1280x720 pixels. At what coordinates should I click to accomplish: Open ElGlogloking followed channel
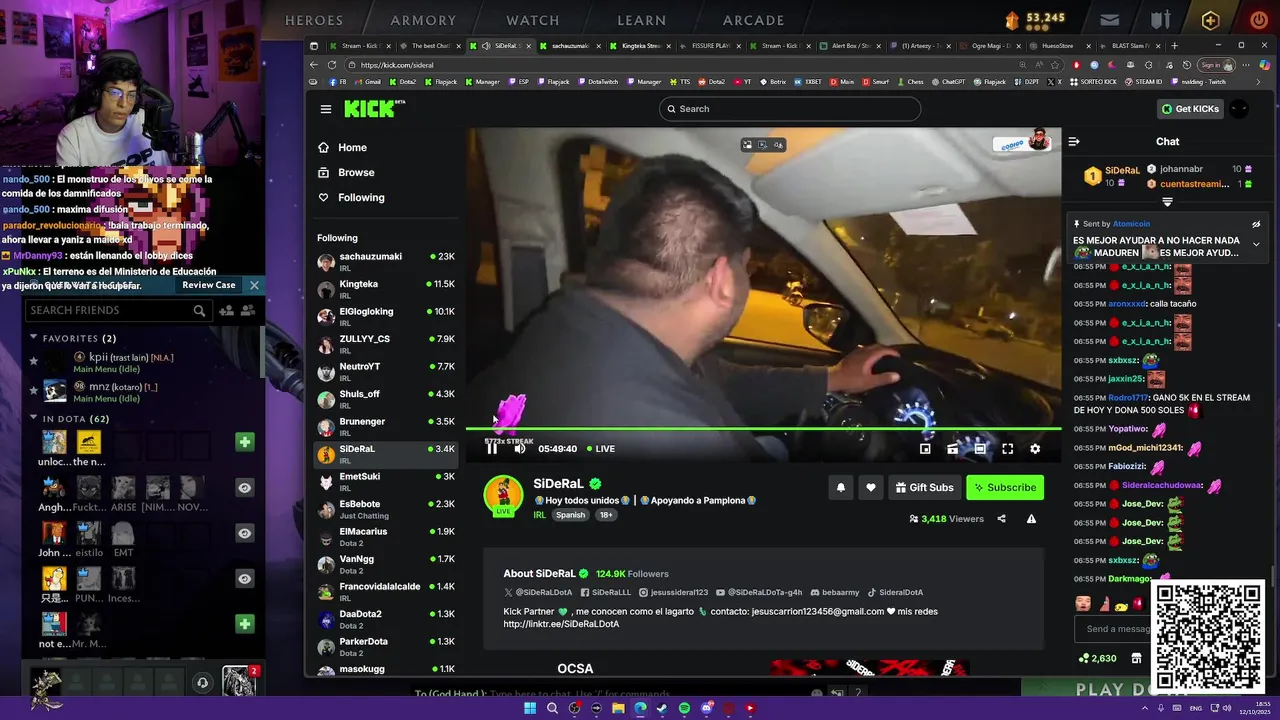(x=386, y=317)
